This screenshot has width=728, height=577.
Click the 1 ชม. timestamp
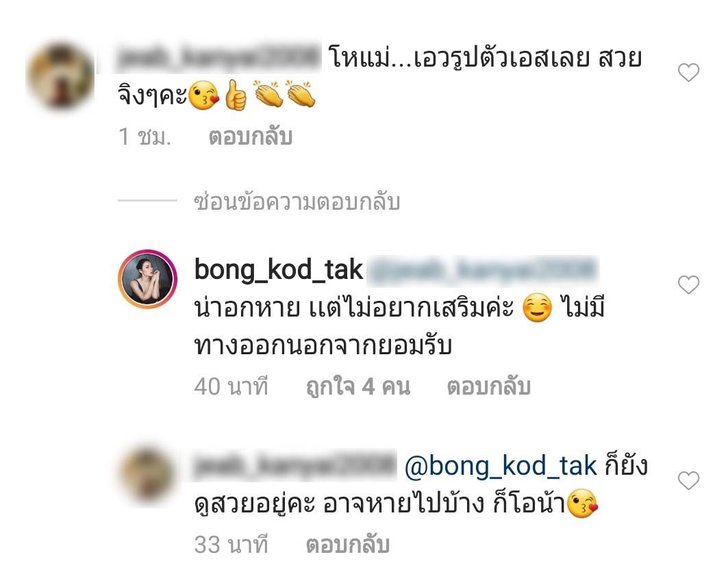[x=145, y=137]
